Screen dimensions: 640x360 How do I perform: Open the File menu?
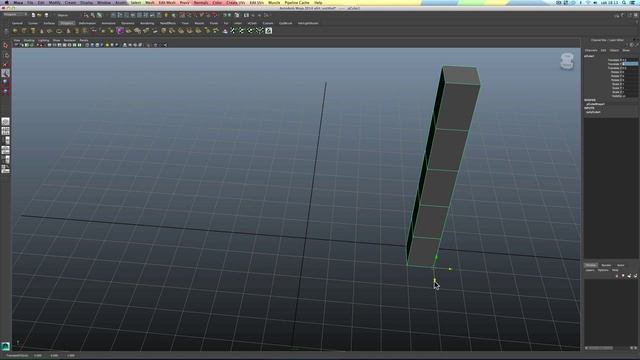pyautogui.click(x=30, y=2)
